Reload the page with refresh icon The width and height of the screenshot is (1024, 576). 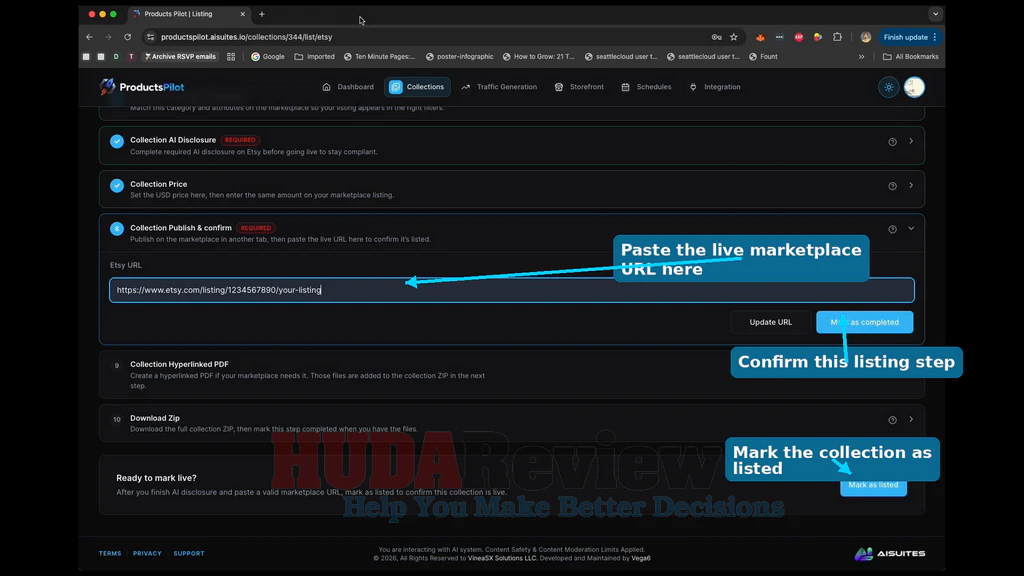click(x=128, y=37)
